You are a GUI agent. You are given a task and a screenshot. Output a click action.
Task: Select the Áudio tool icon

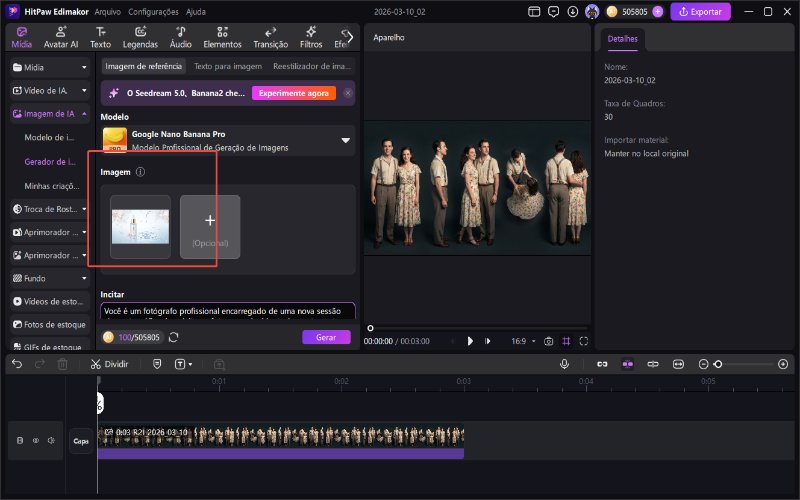180,37
